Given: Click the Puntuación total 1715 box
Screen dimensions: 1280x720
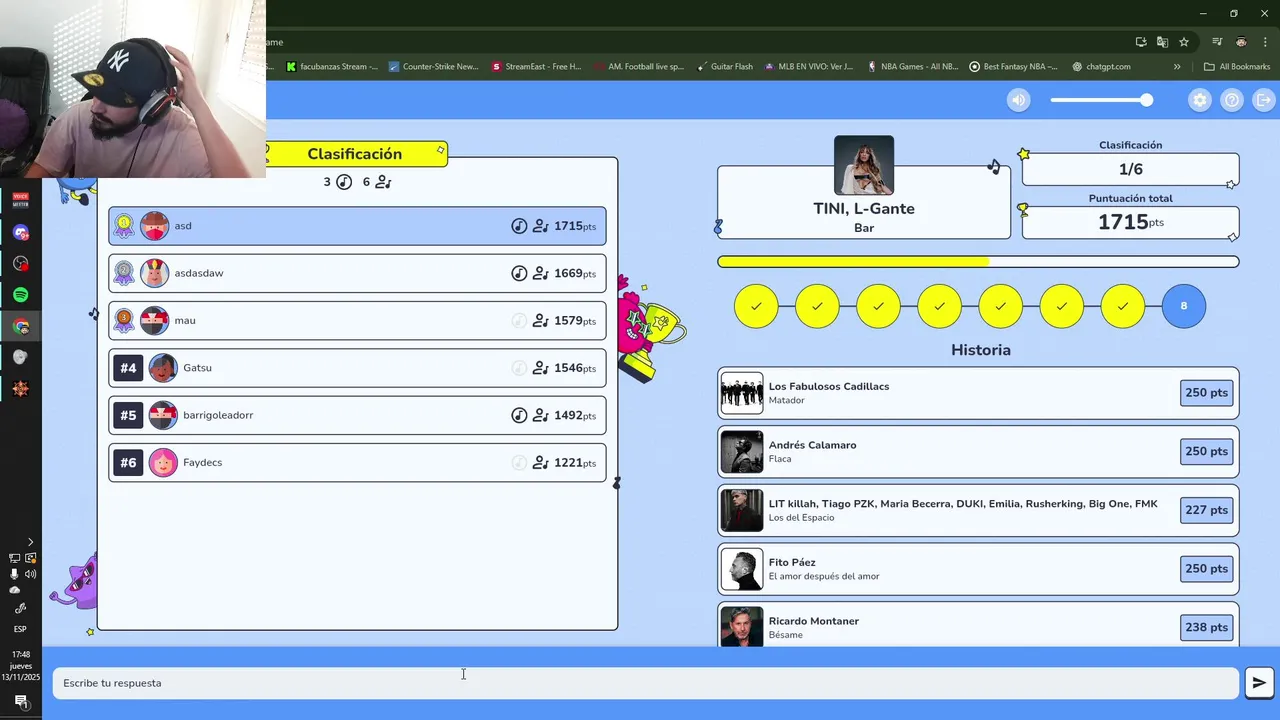Looking at the screenshot, I should point(1130,223).
